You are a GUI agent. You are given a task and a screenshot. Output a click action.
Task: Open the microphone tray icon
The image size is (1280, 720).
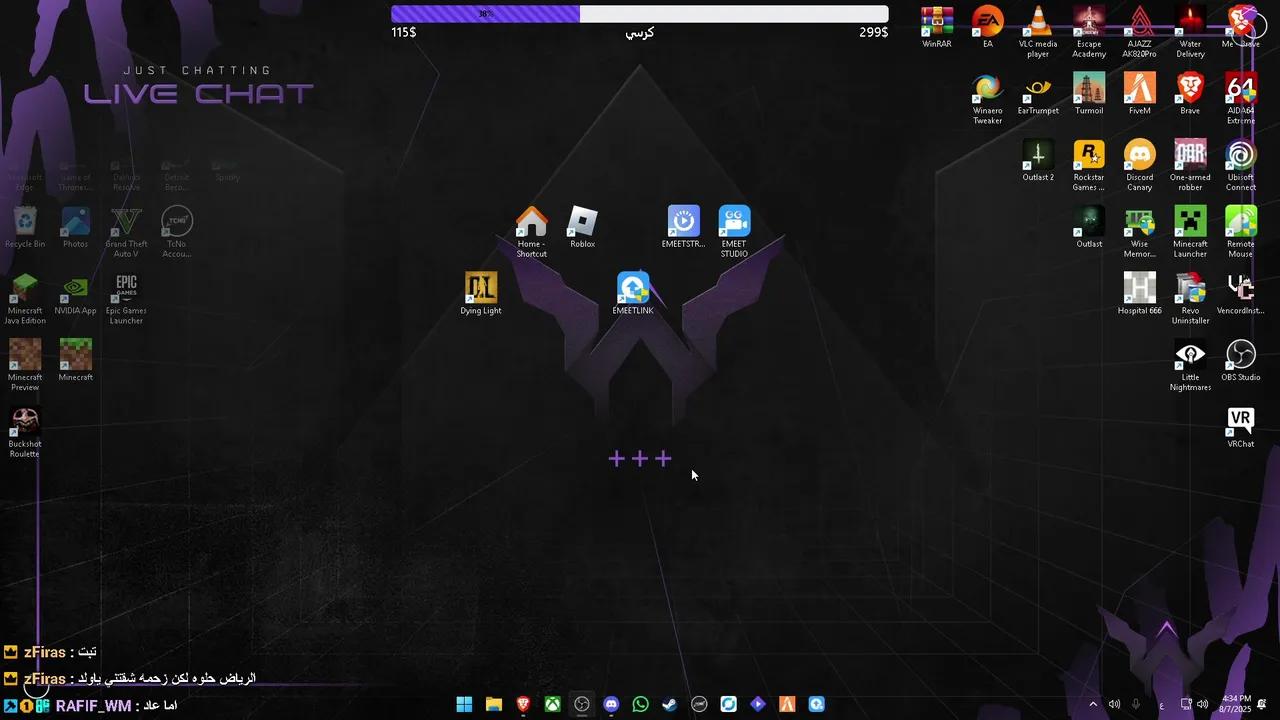click(1136, 704)
